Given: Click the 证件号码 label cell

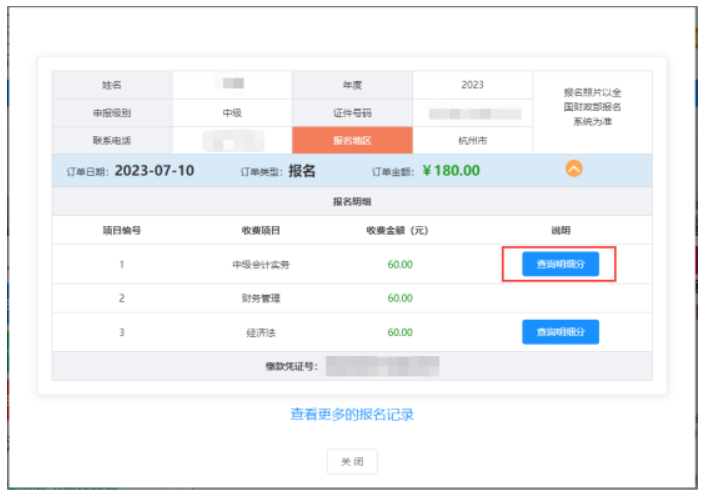Looking at the screenshot, I should click(x=352, y=113).
